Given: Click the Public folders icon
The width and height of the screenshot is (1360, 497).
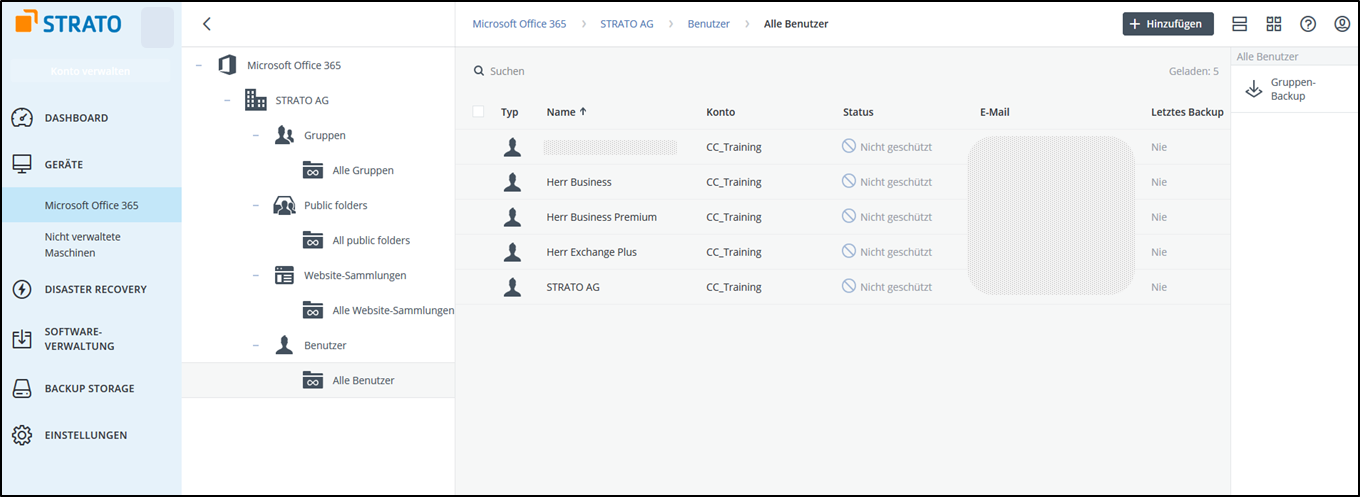Looking at the screenshot, I should click(284, 205).
